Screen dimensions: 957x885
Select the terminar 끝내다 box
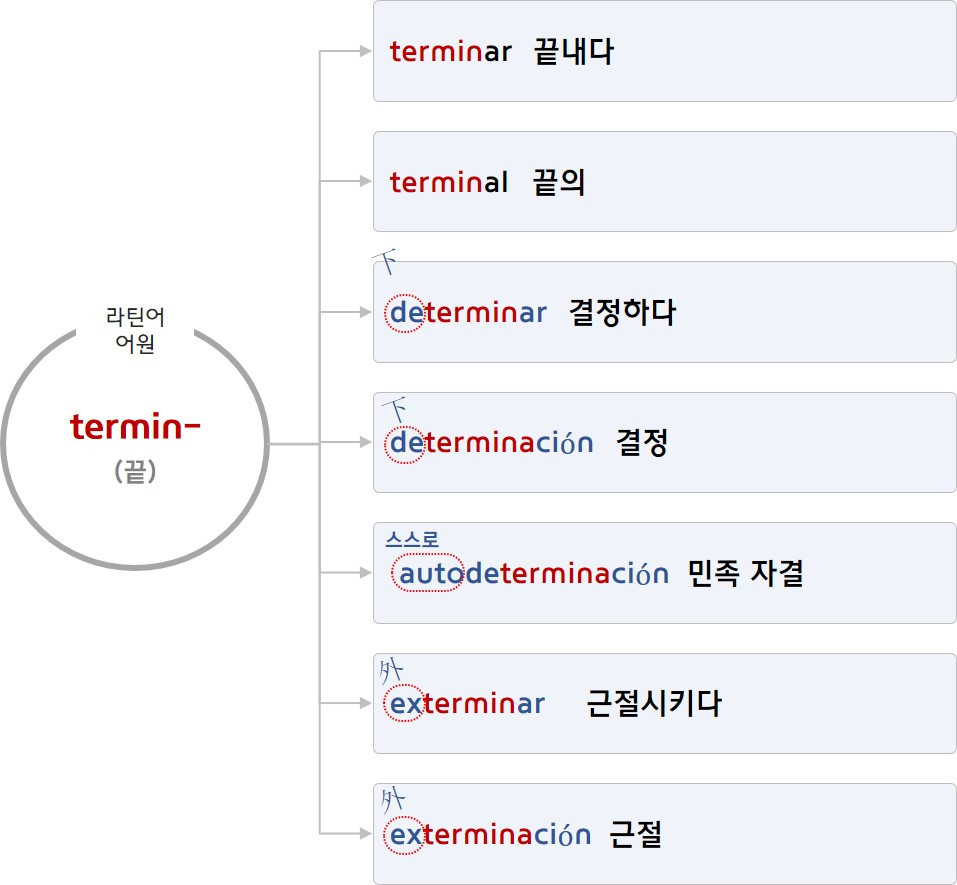pos(664,51)
